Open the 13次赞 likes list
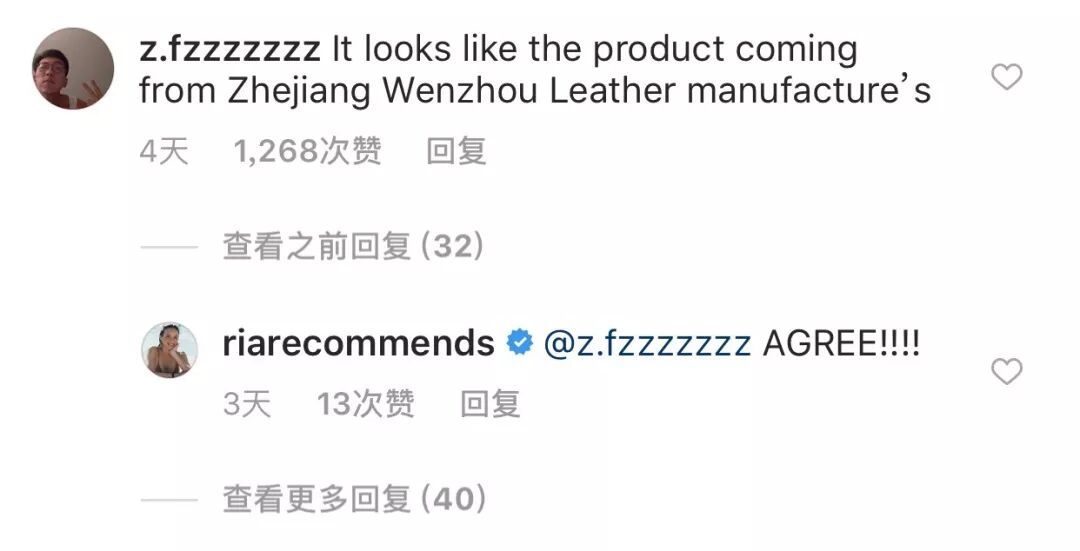This screenshot has width=1080, height=551. coord(365,404)
